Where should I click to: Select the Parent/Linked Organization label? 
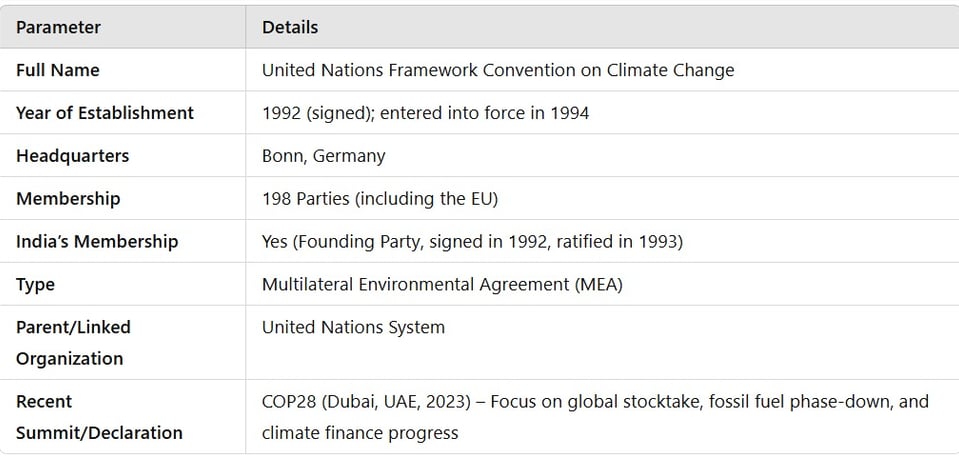click(73, 342)
